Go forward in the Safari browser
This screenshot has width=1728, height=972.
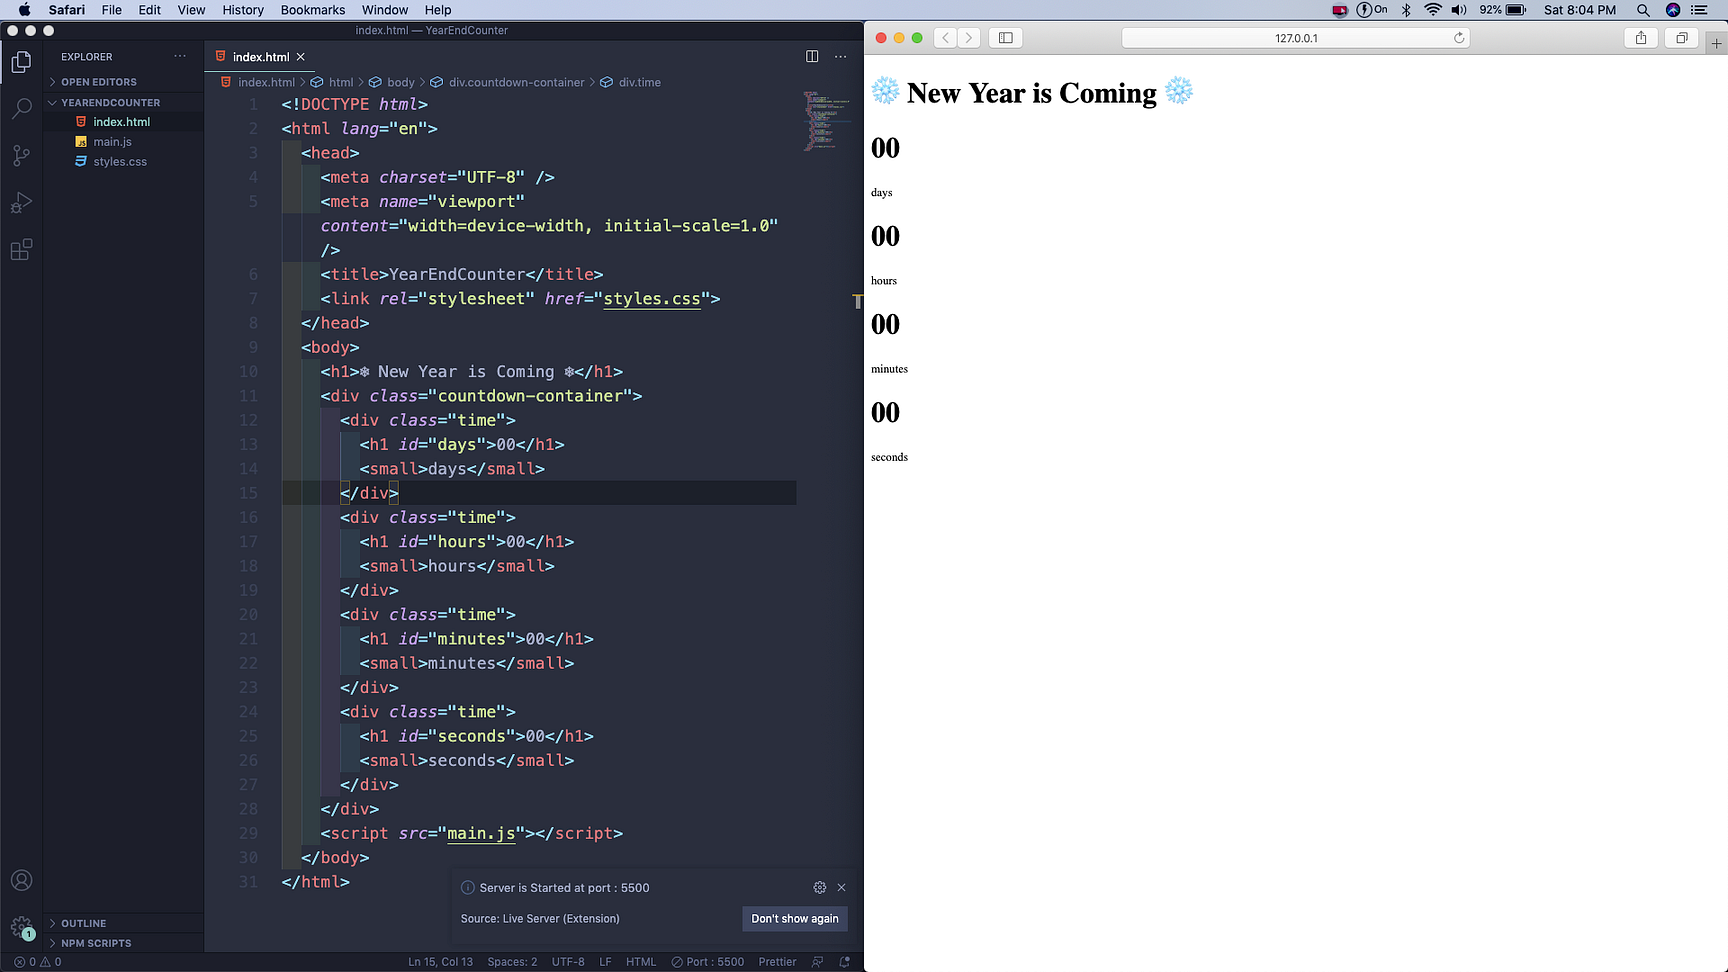click(969, 38)
